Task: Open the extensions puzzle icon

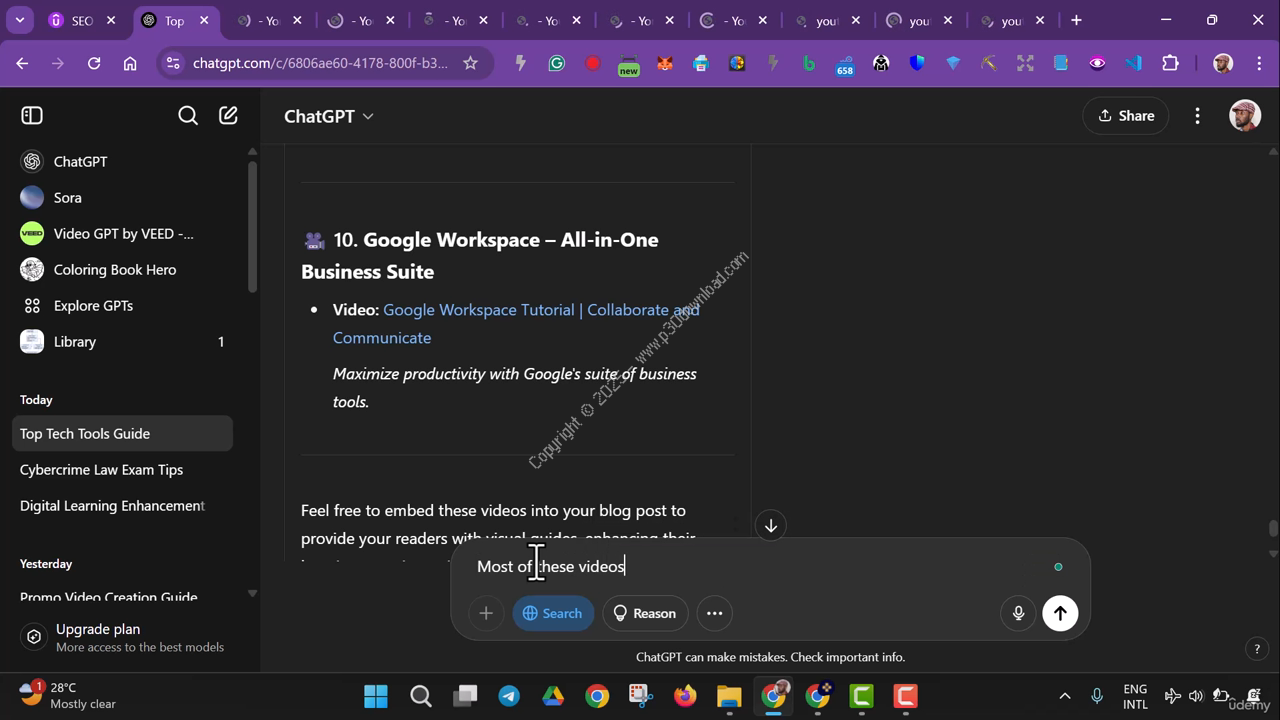Action: pos(1170,63)
